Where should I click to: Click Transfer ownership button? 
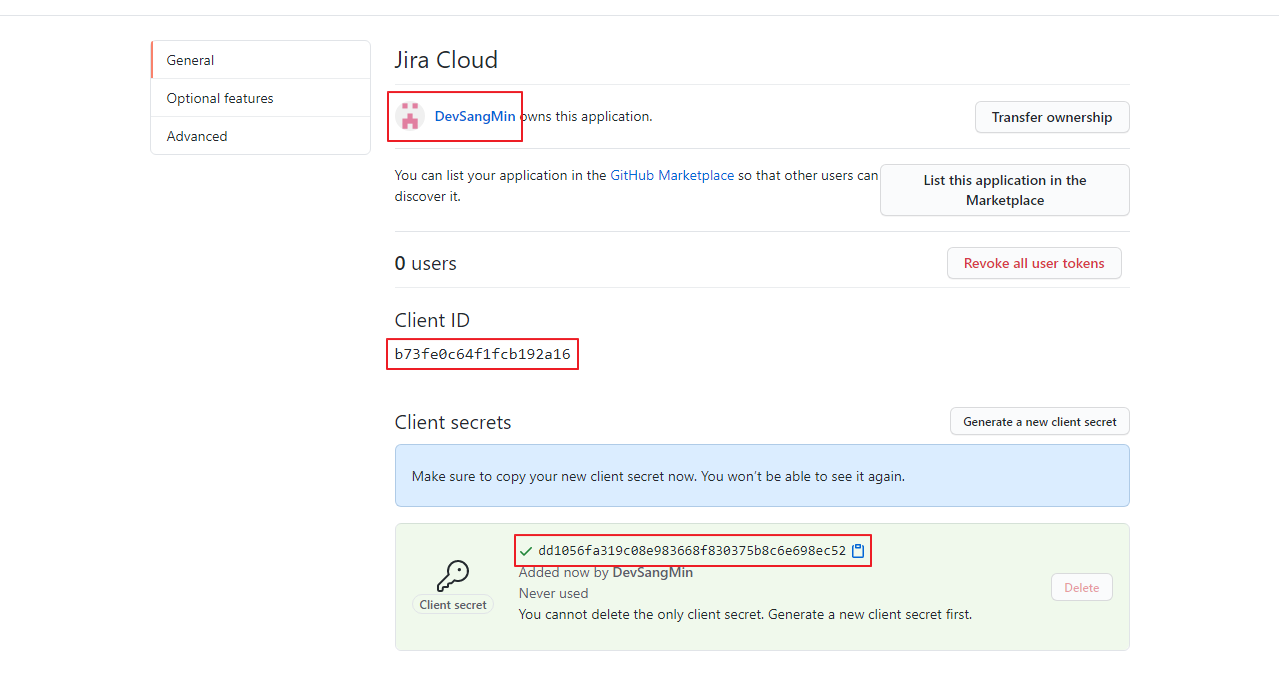pos(1052,117)
